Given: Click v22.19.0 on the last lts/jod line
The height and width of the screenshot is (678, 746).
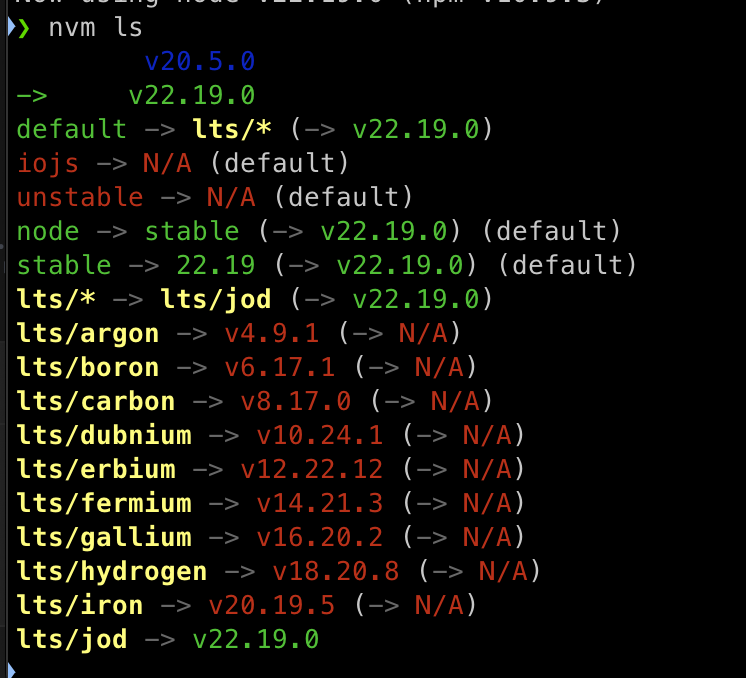Looking at the screenshot, I should coord(255,639).
